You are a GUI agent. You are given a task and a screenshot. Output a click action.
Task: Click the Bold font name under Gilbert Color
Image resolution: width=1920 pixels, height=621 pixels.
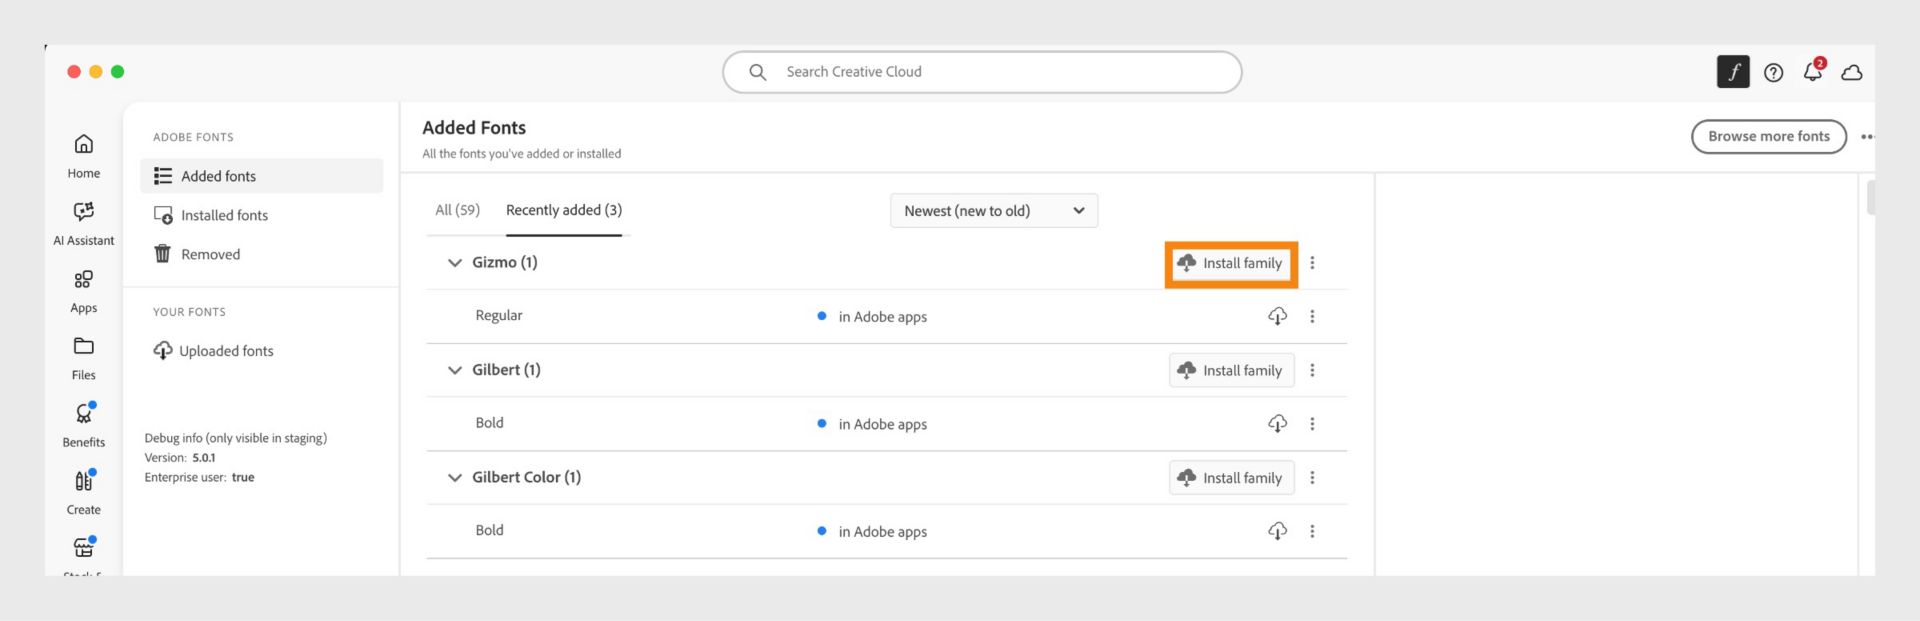[x=489, y=530]
